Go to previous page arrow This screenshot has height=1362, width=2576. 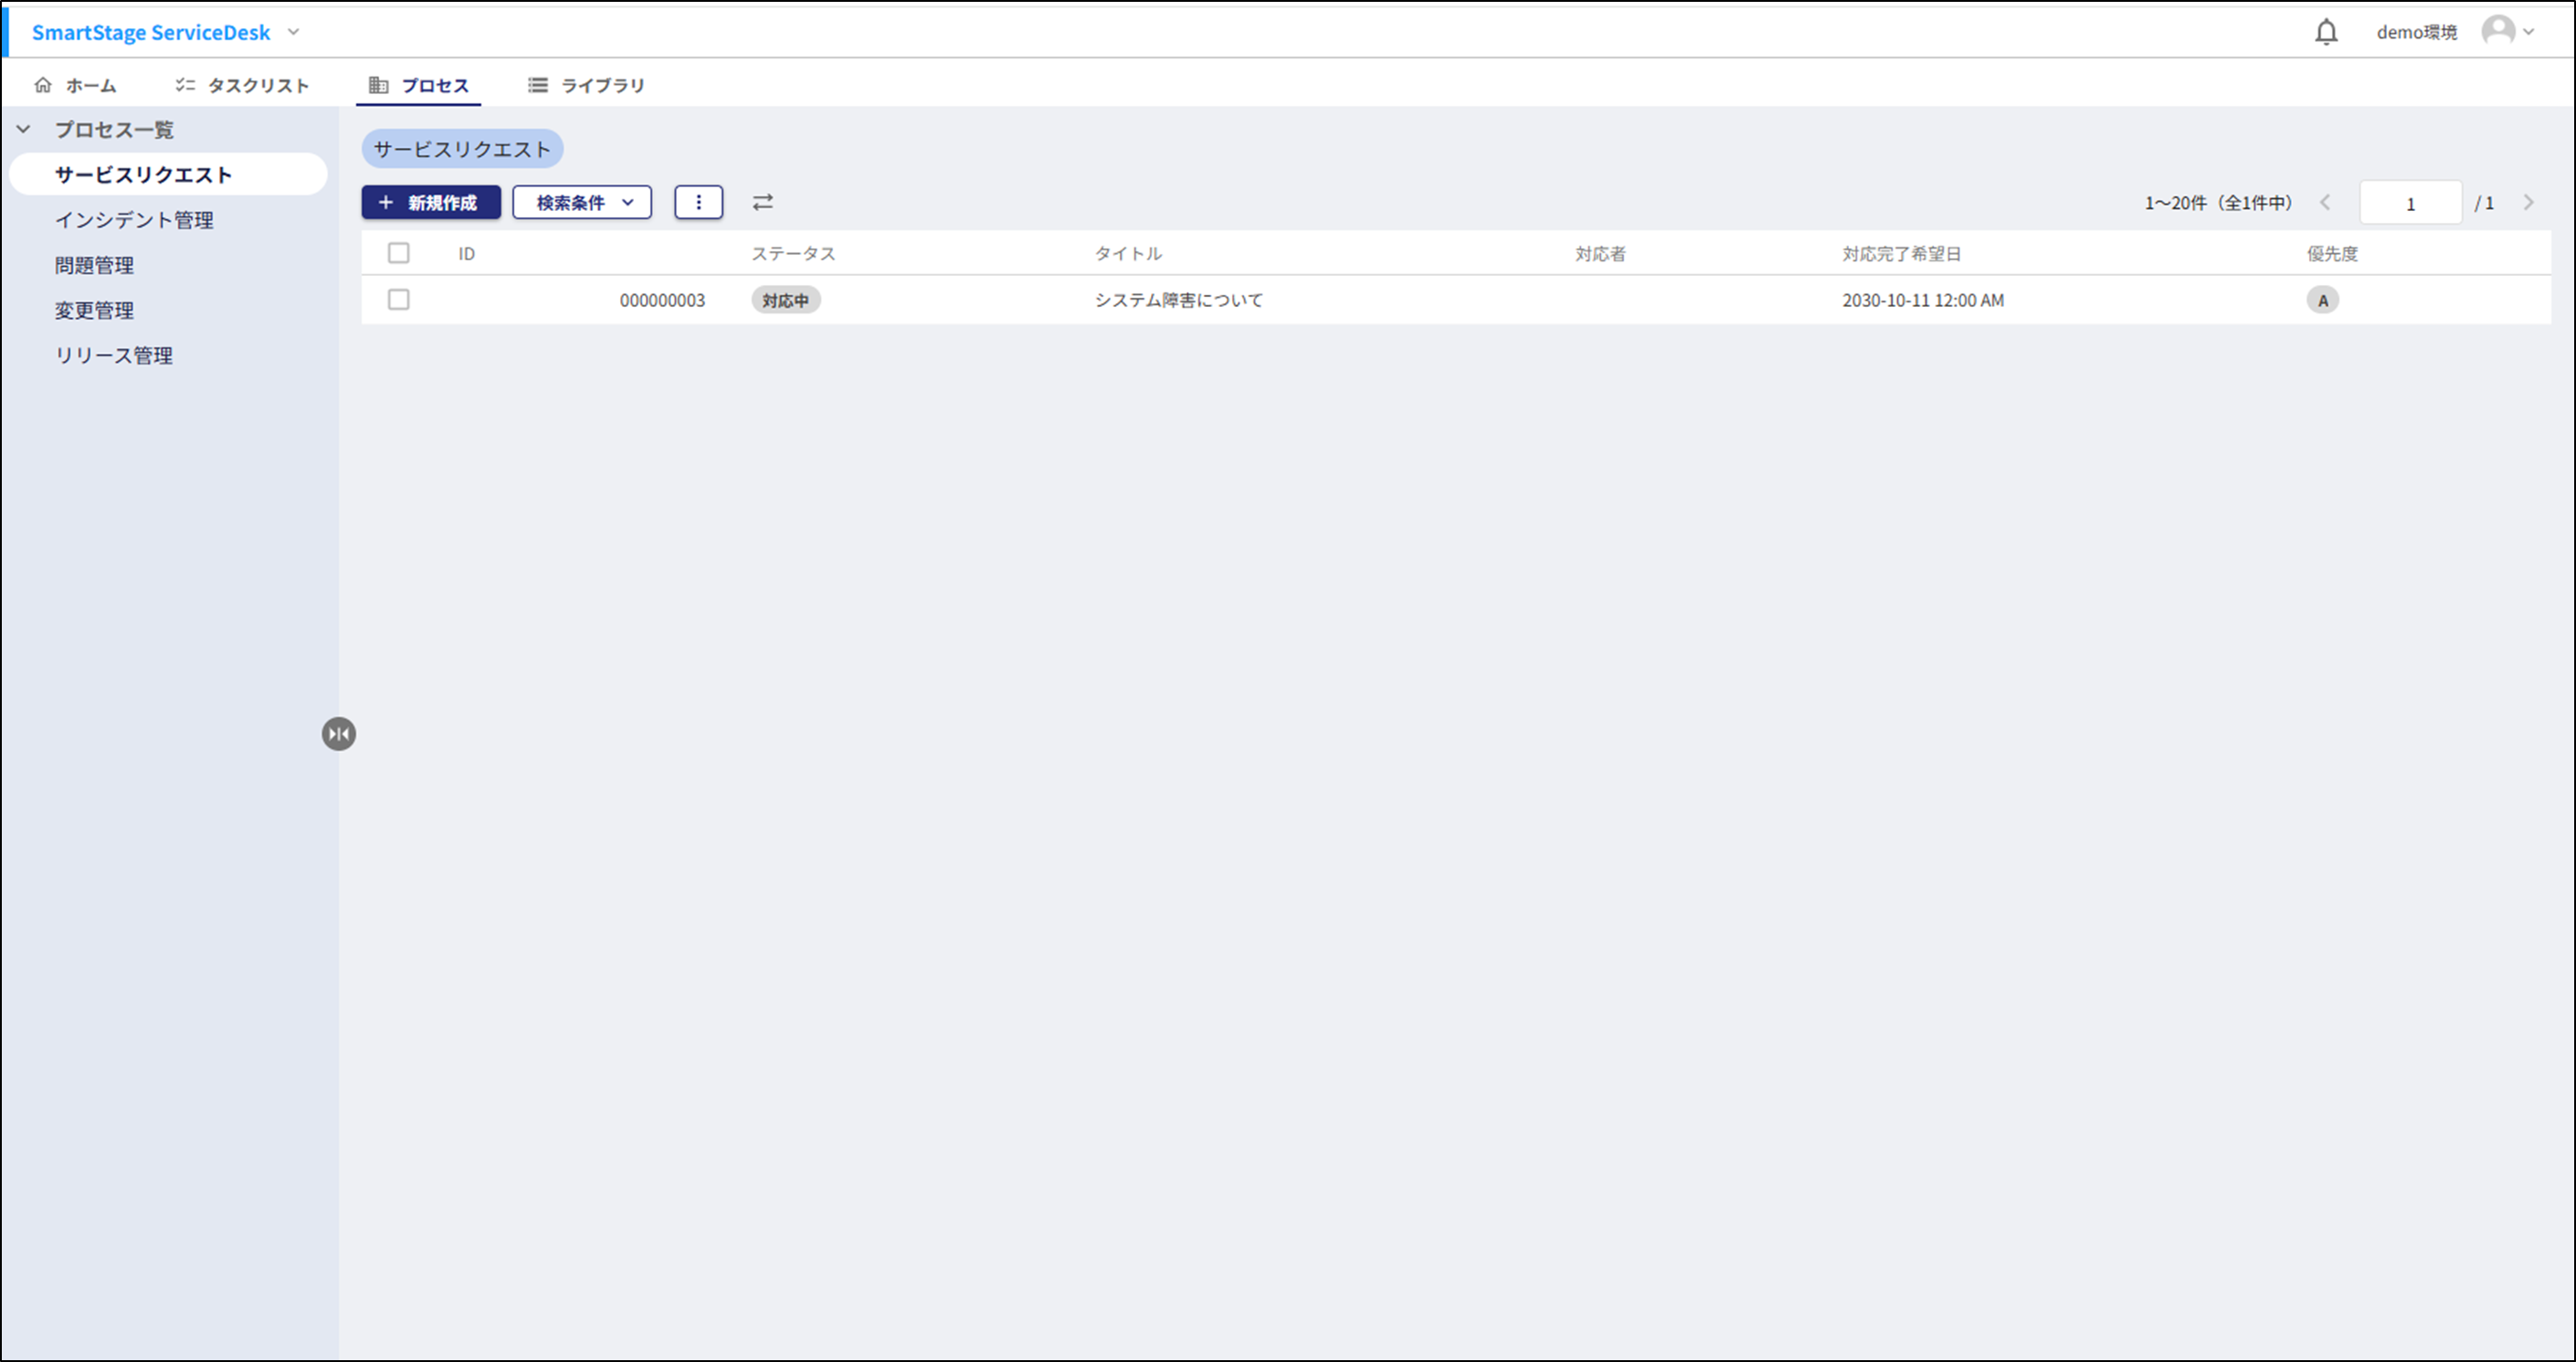click(x=2325, y=203)
